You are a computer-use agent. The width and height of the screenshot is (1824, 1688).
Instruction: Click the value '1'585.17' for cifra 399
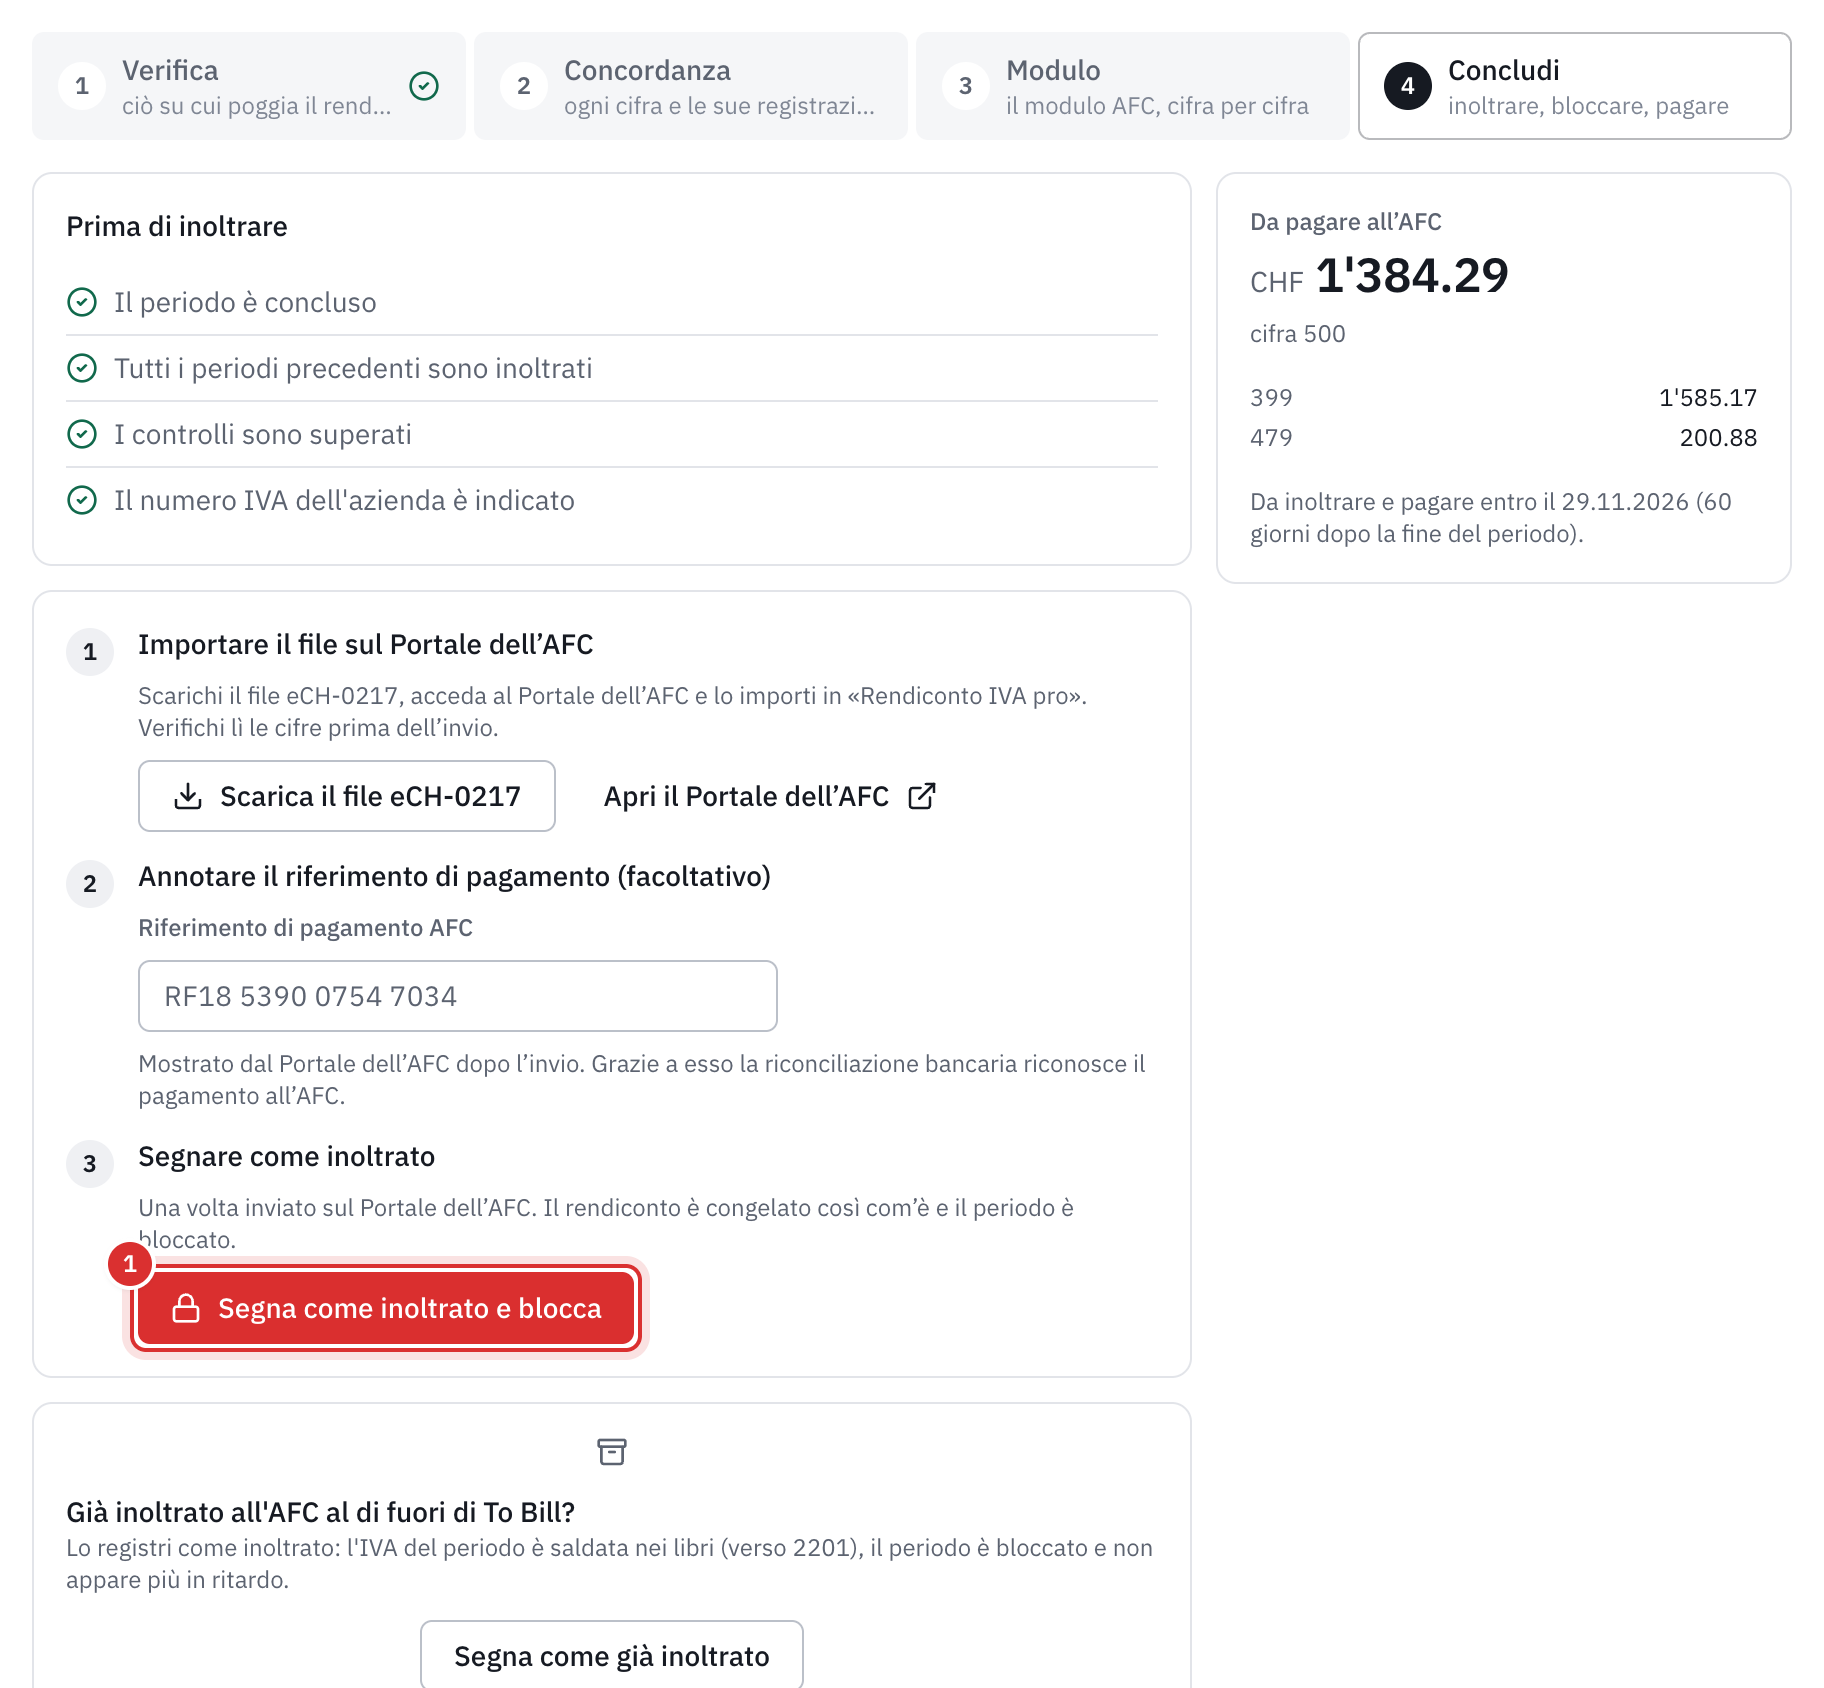(1708, 398)
